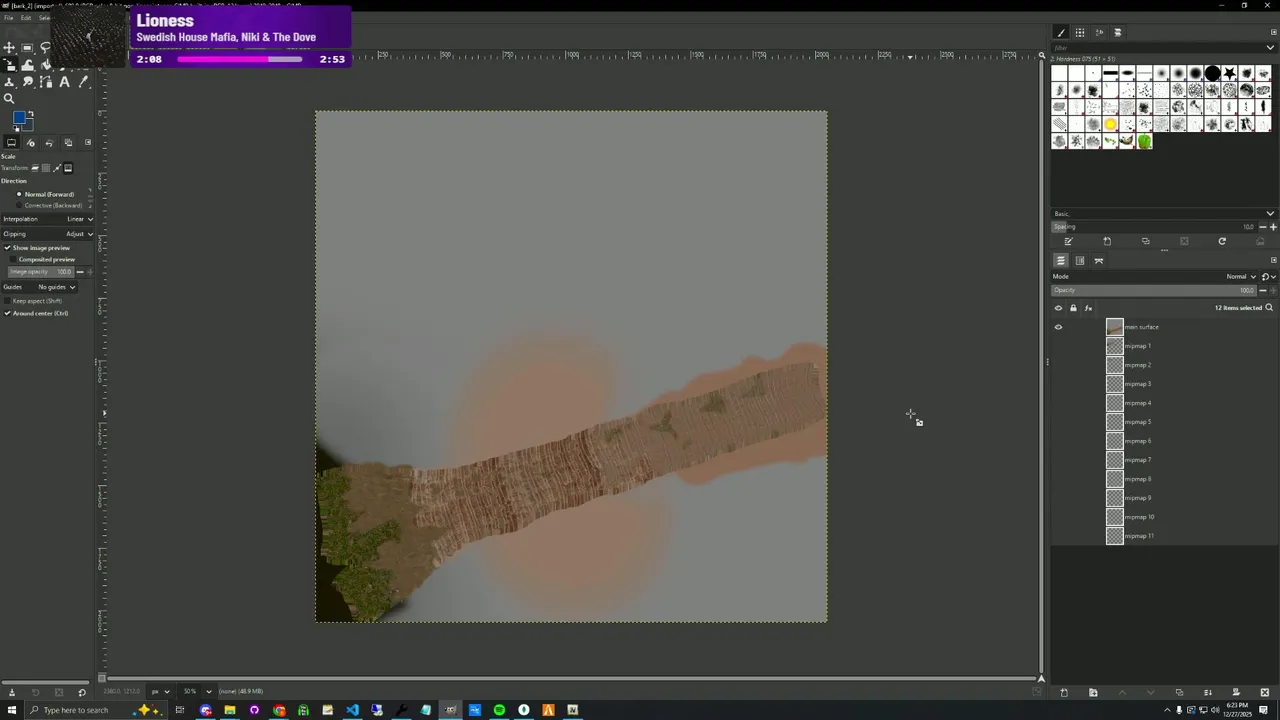Select the Text tool
The image size is (1280, 720).
(64, 82)
